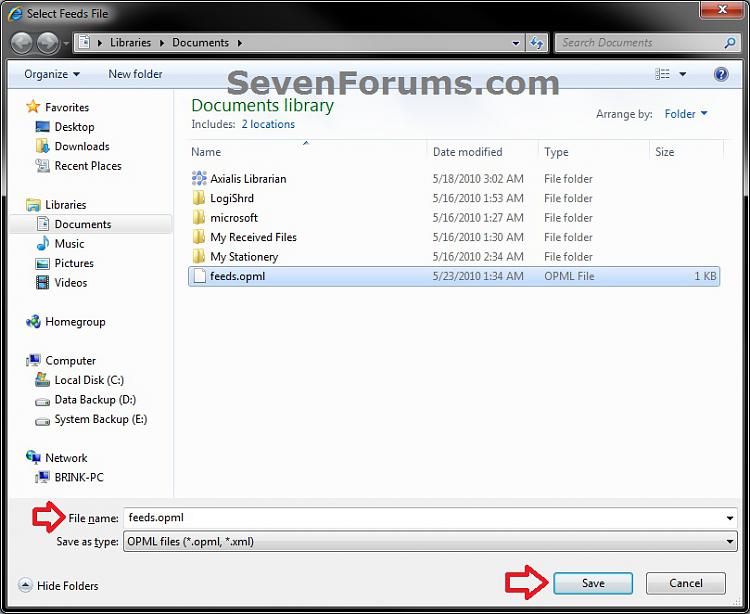Click the OPML File type cell
The height and width of the screenshot is (614, 750).
click(x=569, y=276)
